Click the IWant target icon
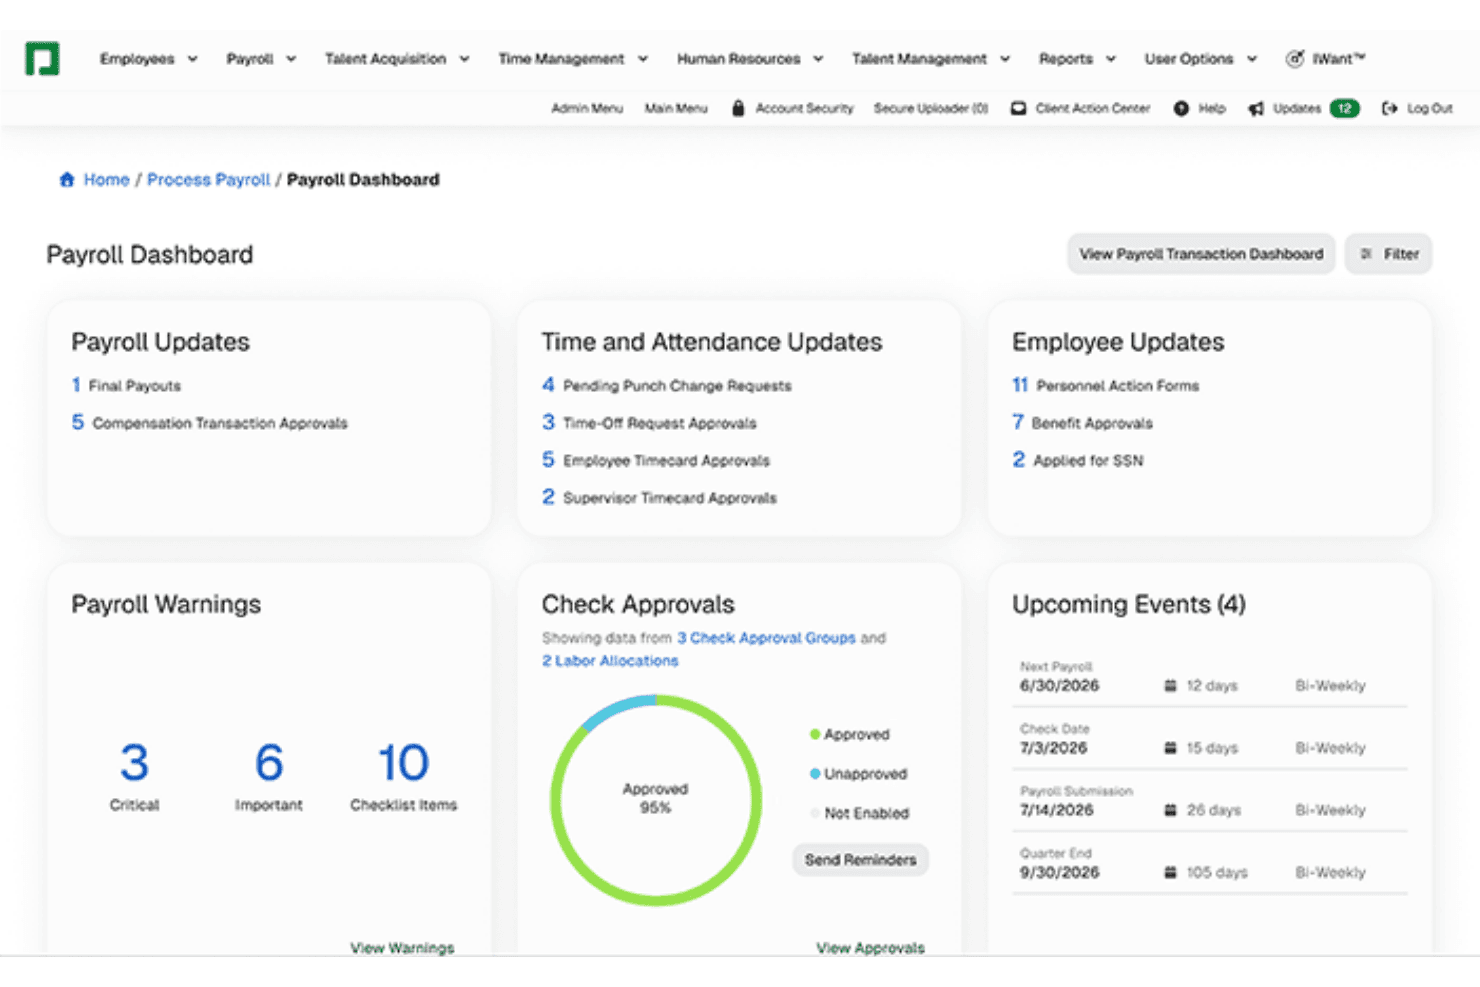The width and height of the screenshot is (1480, 987). pyautogui.click(x=1295, y=59)
